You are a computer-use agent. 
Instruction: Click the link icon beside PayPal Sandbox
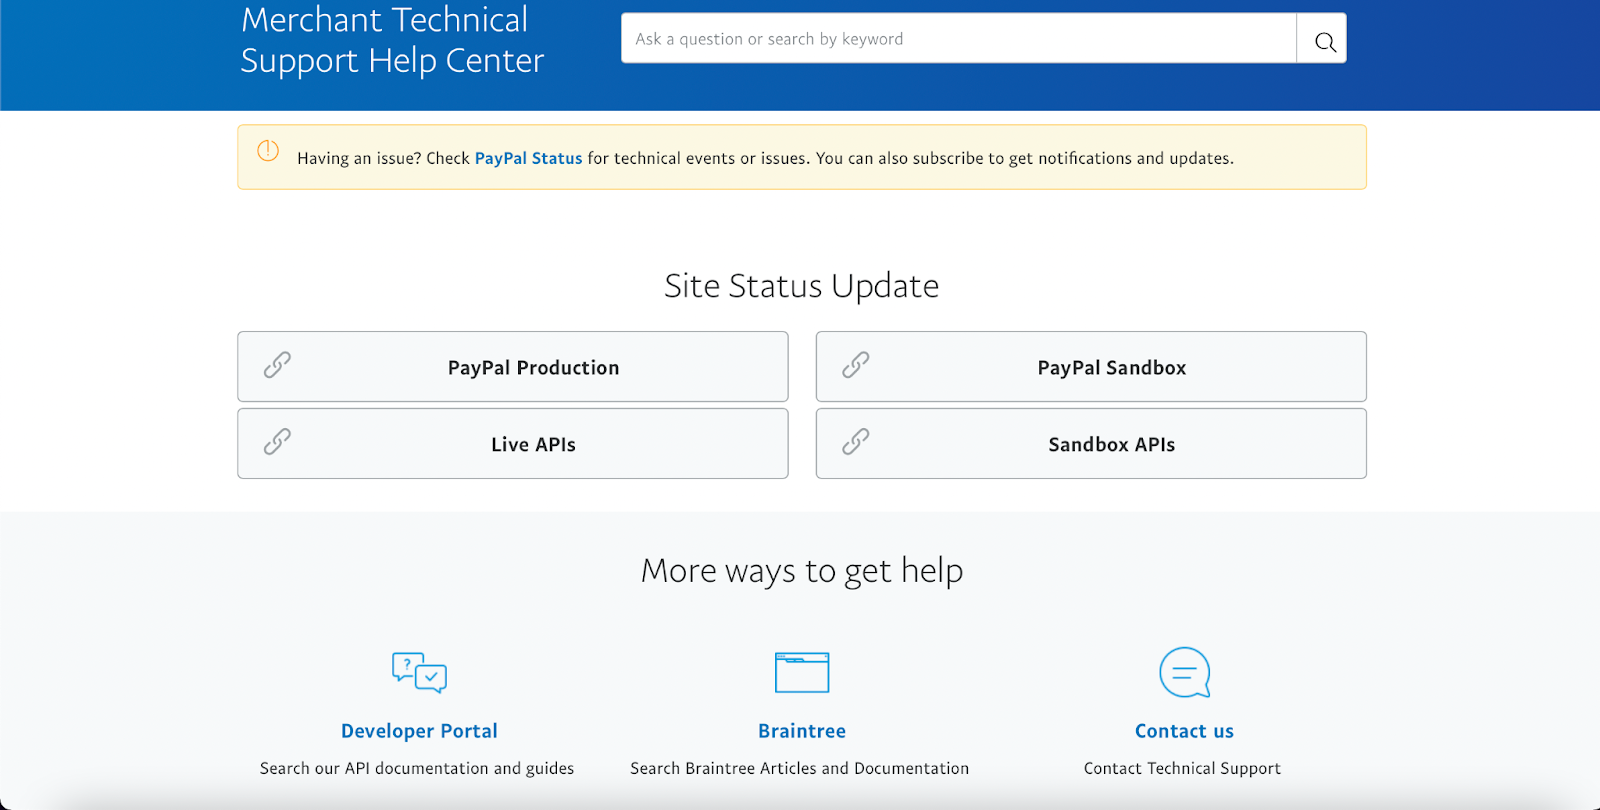point(855,365)
